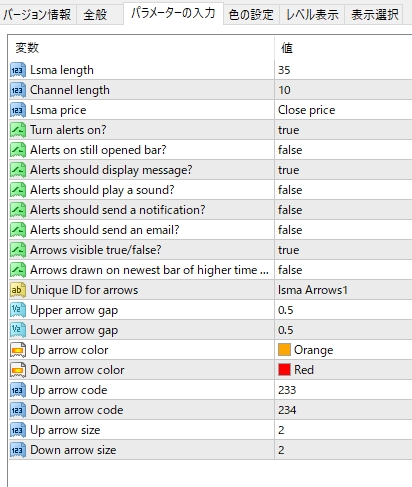Click the icon beside Alerts should send an email?

[18, 230]
